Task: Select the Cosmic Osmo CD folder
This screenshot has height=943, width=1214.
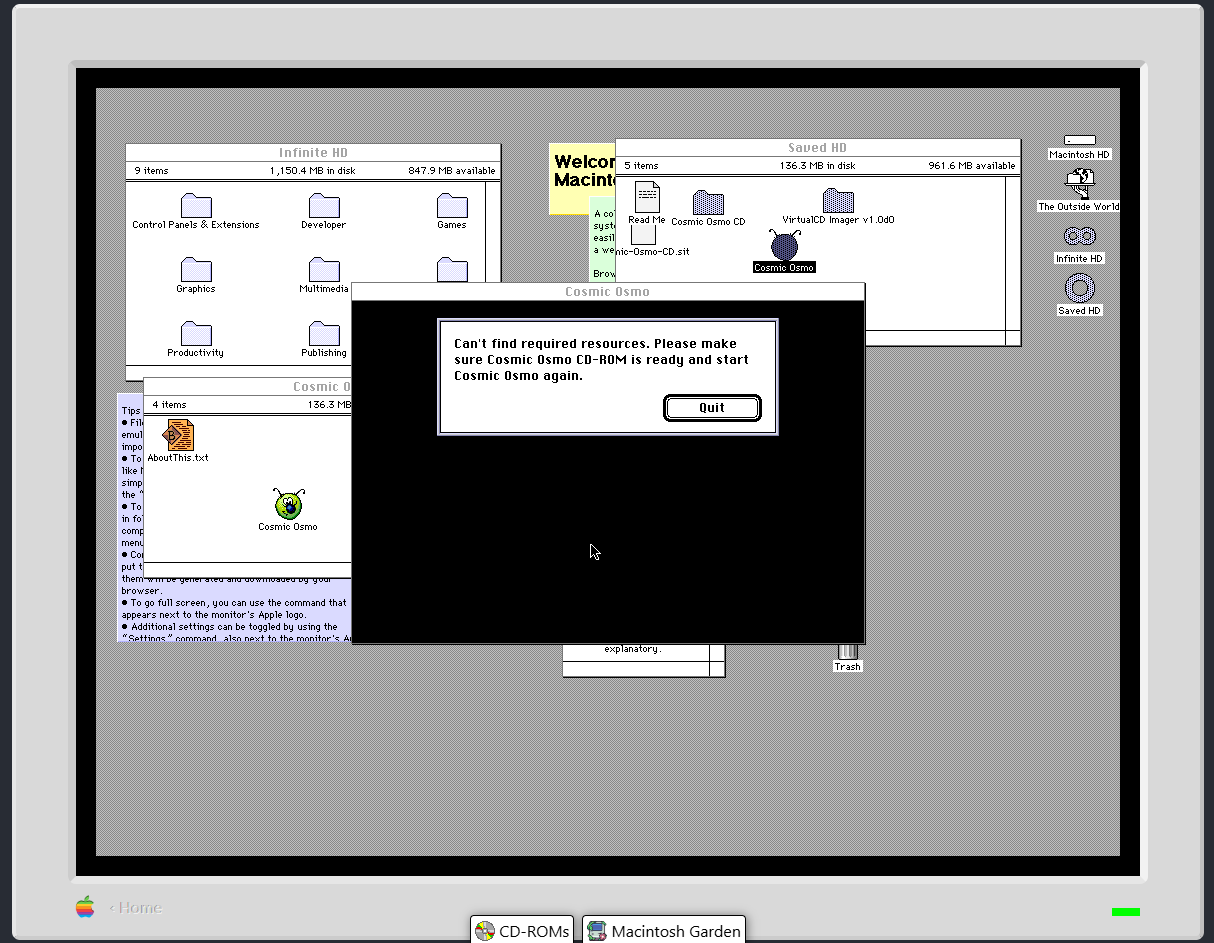Action: tap(708, 202)
